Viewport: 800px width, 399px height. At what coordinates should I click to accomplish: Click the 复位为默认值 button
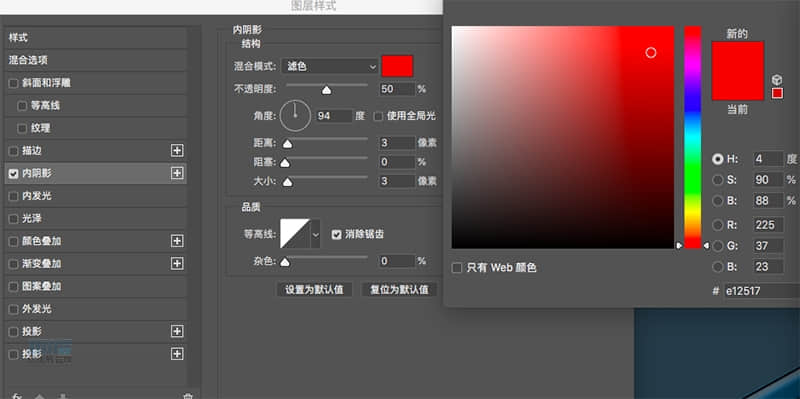point(399,290)
